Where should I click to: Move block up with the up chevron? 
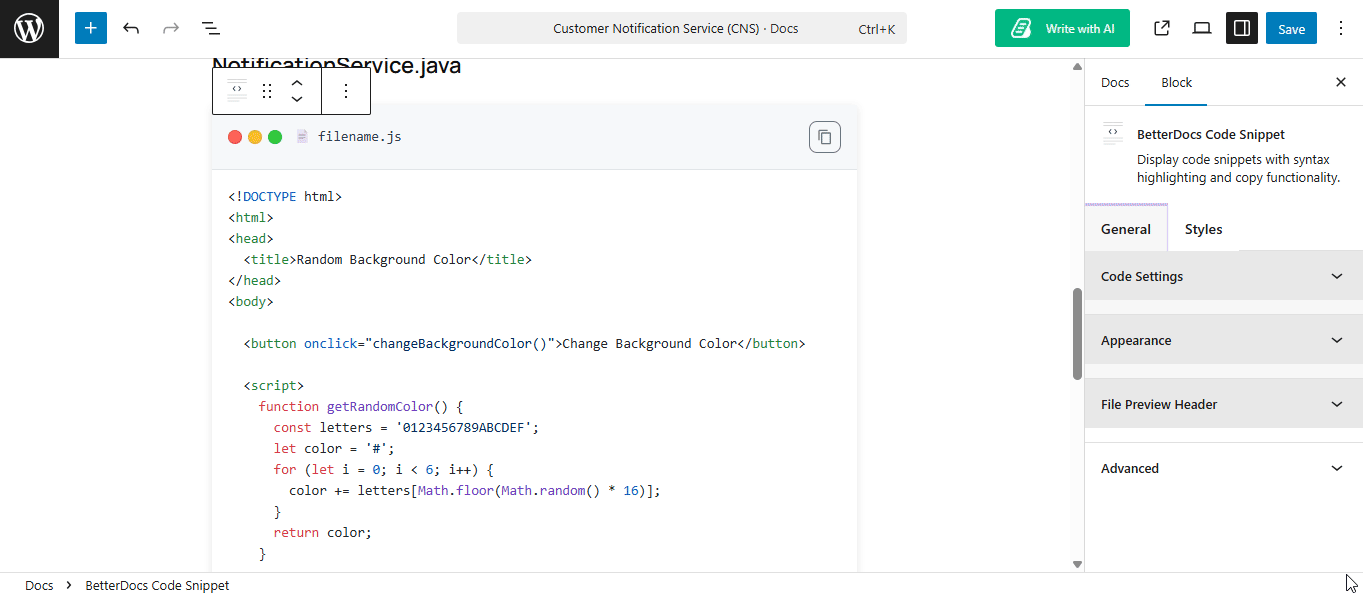click(297, 82)
